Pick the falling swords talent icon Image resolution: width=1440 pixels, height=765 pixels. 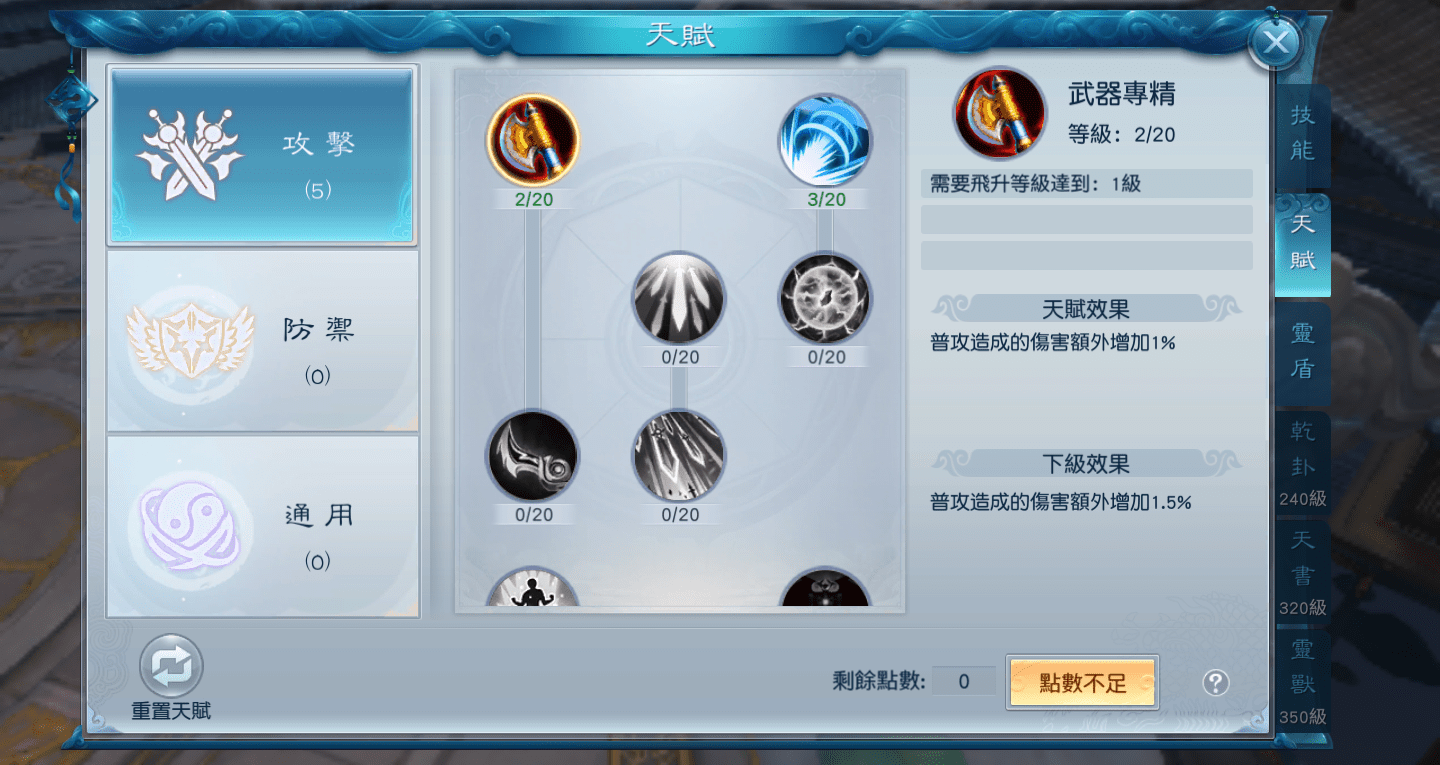[x=679, y=456]
